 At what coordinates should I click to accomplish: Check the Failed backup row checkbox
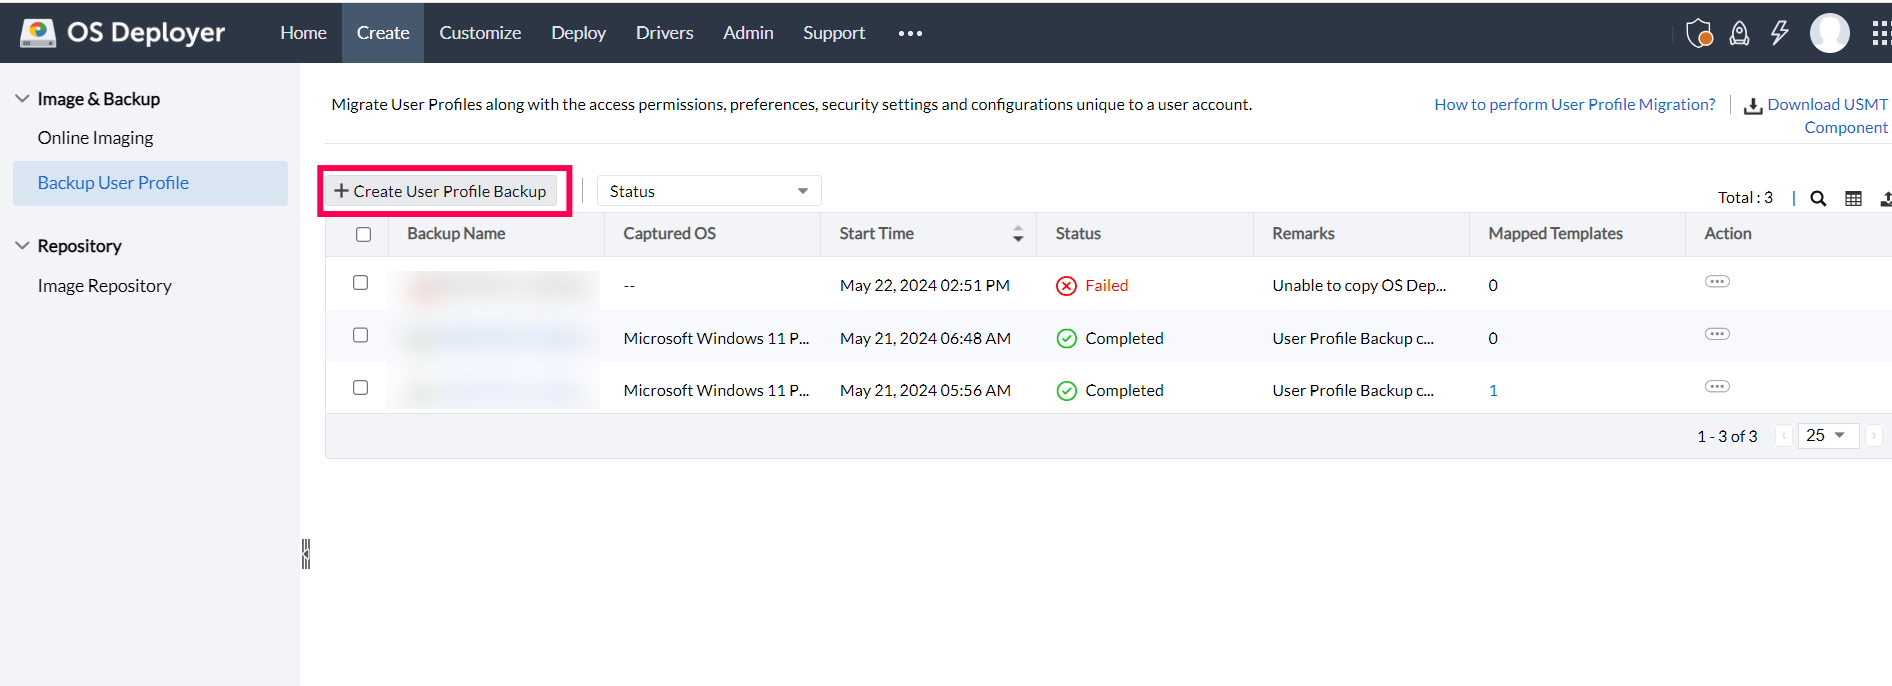[361, 283]
